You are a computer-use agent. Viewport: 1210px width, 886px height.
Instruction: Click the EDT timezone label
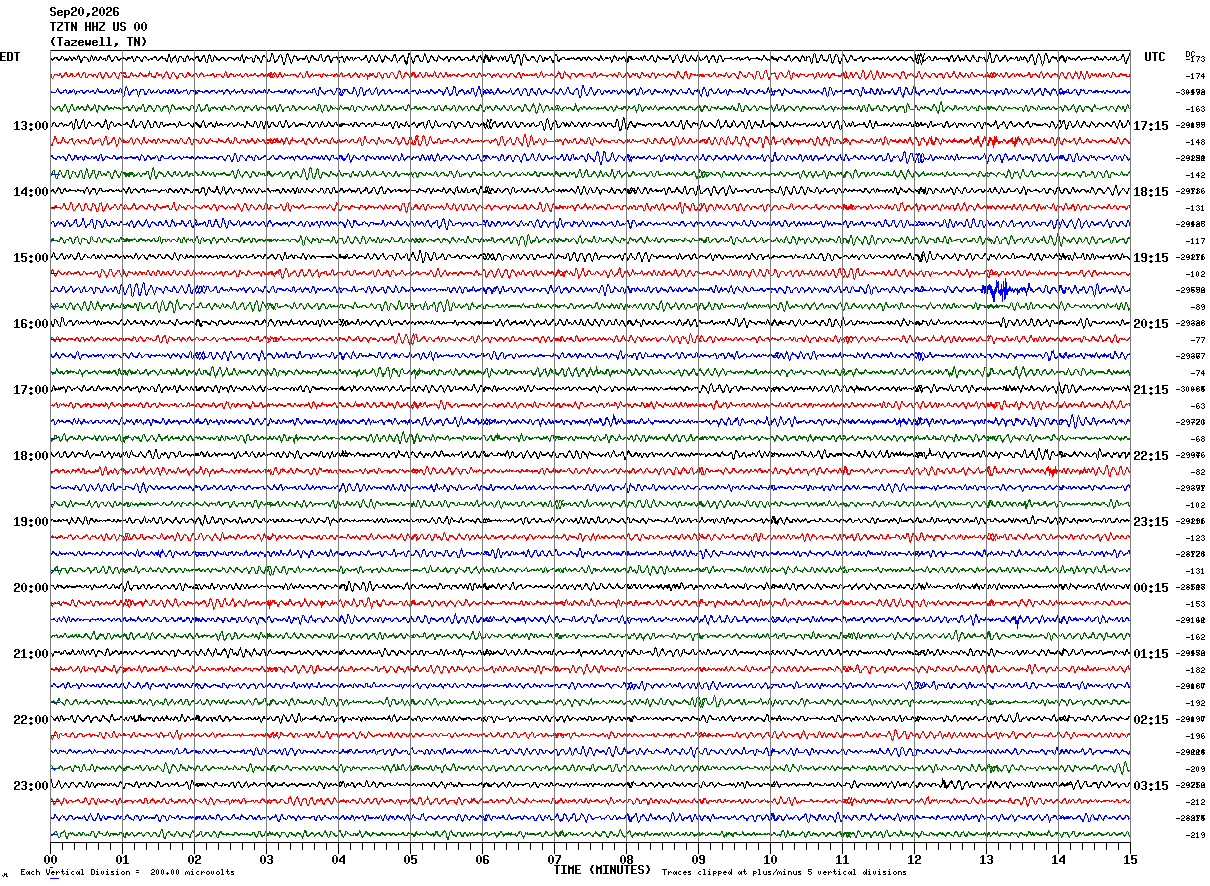(10, 57)
